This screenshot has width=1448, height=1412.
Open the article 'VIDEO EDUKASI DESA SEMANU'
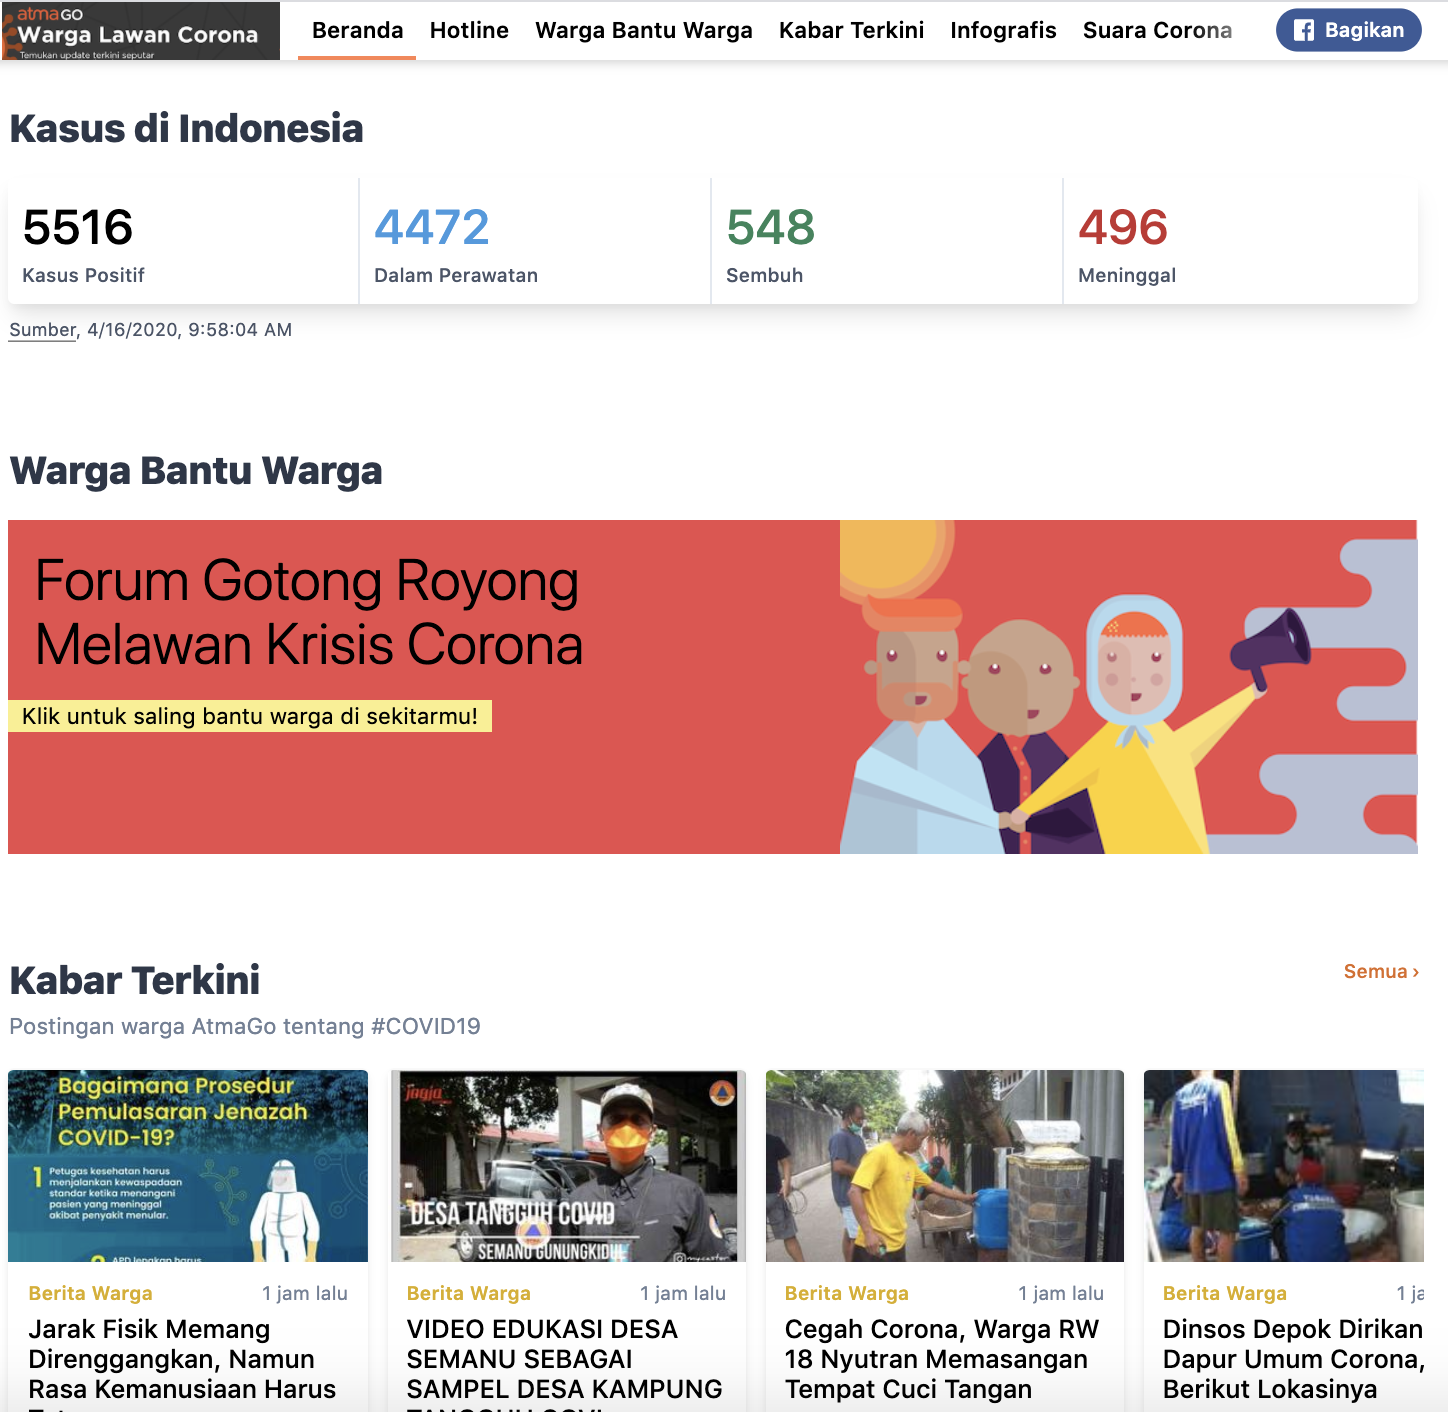[x=564, y=1362]
